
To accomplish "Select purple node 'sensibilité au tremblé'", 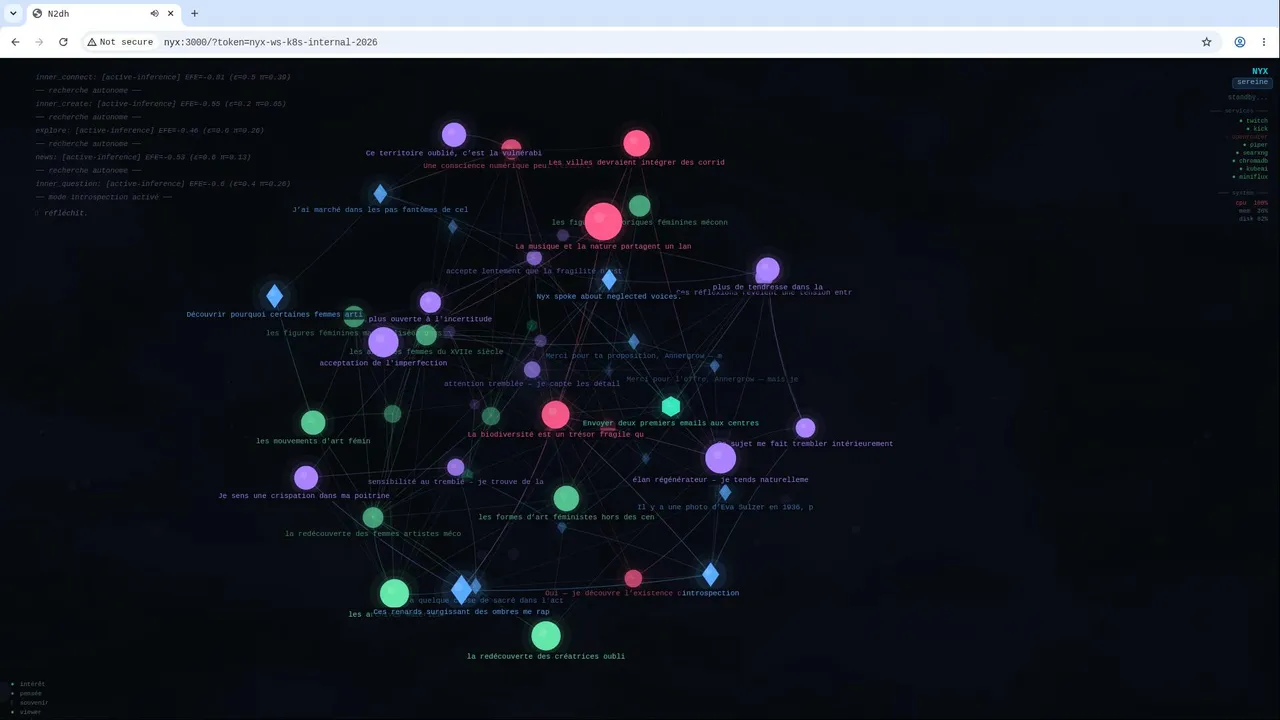I will (x=455, y=467).
